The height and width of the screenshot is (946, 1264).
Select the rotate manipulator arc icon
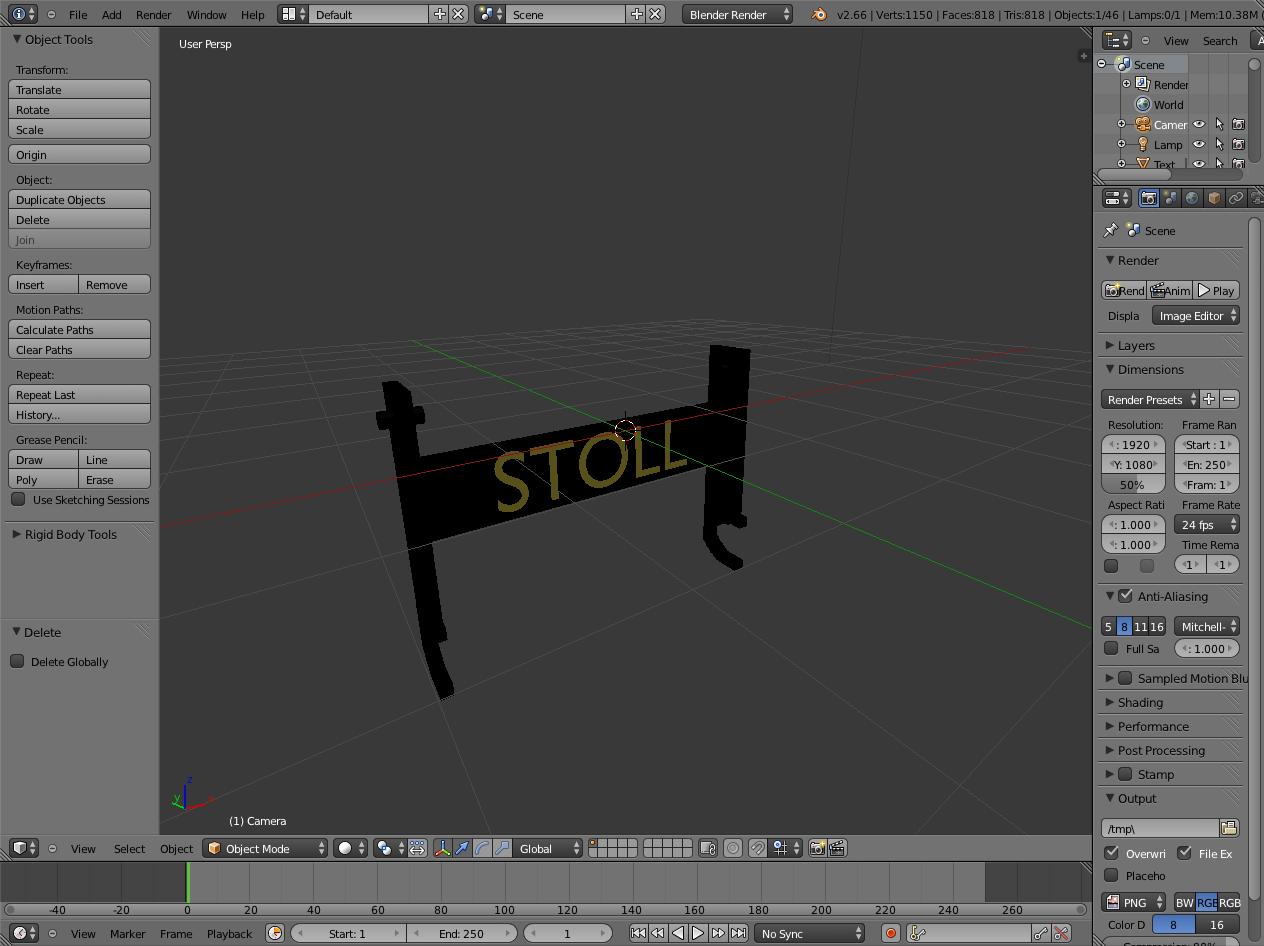pyautogui.click(x=482, y=848)
